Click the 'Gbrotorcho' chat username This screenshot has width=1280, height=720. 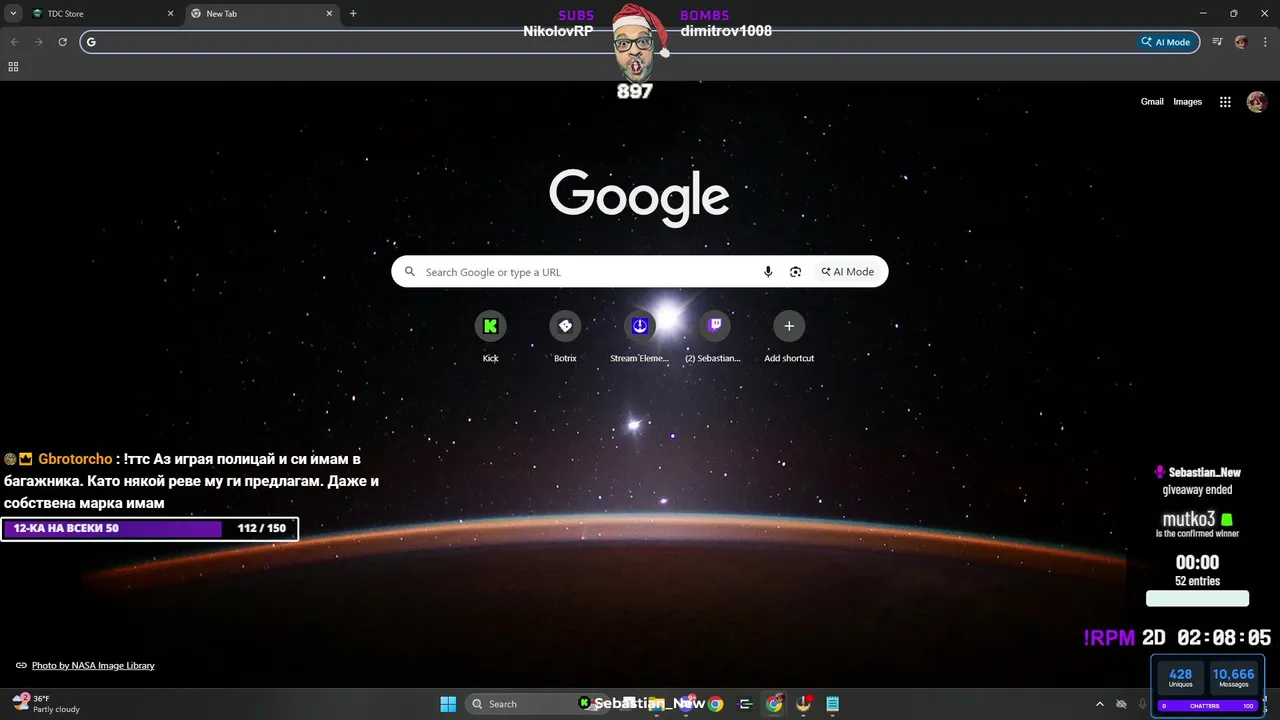pyautogui.click(x=75, y=459)
